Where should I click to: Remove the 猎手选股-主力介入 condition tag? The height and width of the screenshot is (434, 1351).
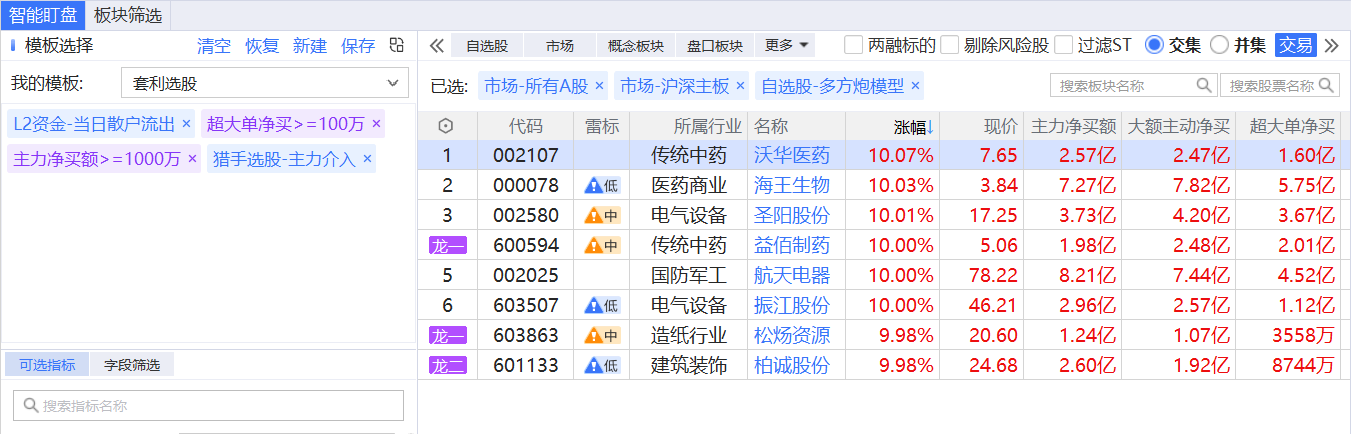click(367, 159)
